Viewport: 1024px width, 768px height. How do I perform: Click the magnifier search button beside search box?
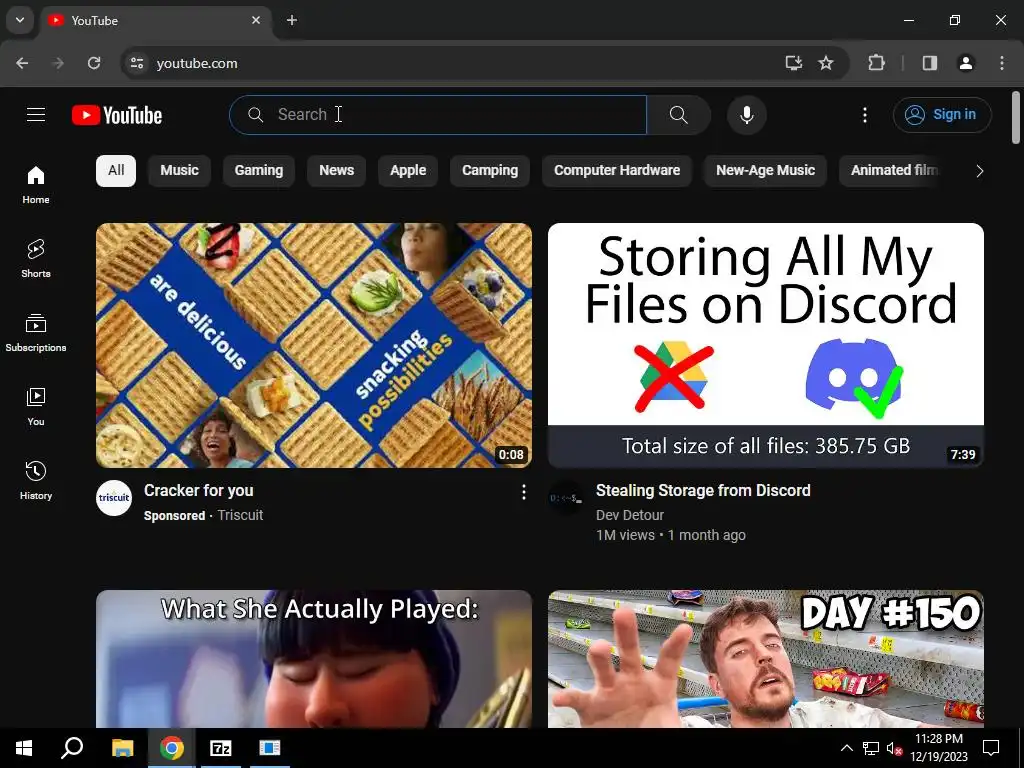(679, 115)
